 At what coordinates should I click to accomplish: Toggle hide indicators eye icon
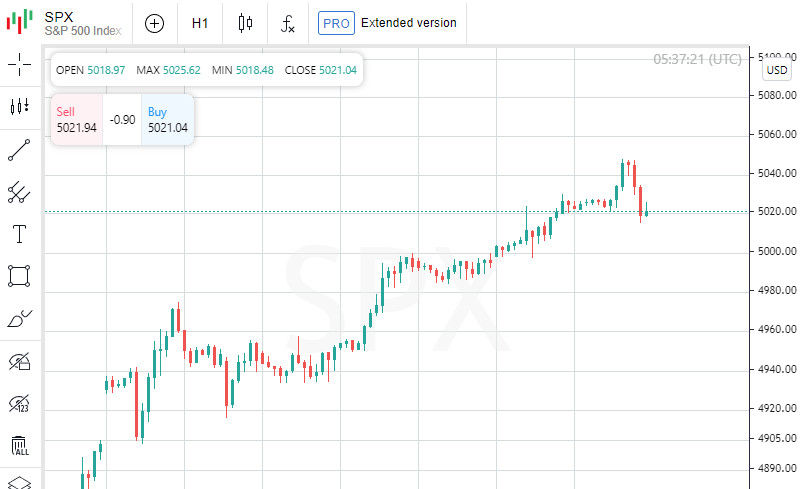click(x=19, y=403)
